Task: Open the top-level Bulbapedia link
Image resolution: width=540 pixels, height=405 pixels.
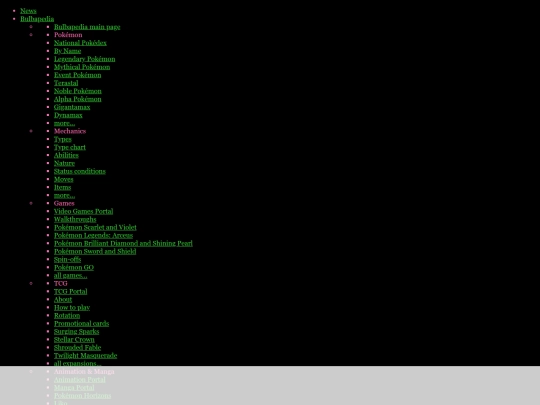Action: tap(37, 19)
